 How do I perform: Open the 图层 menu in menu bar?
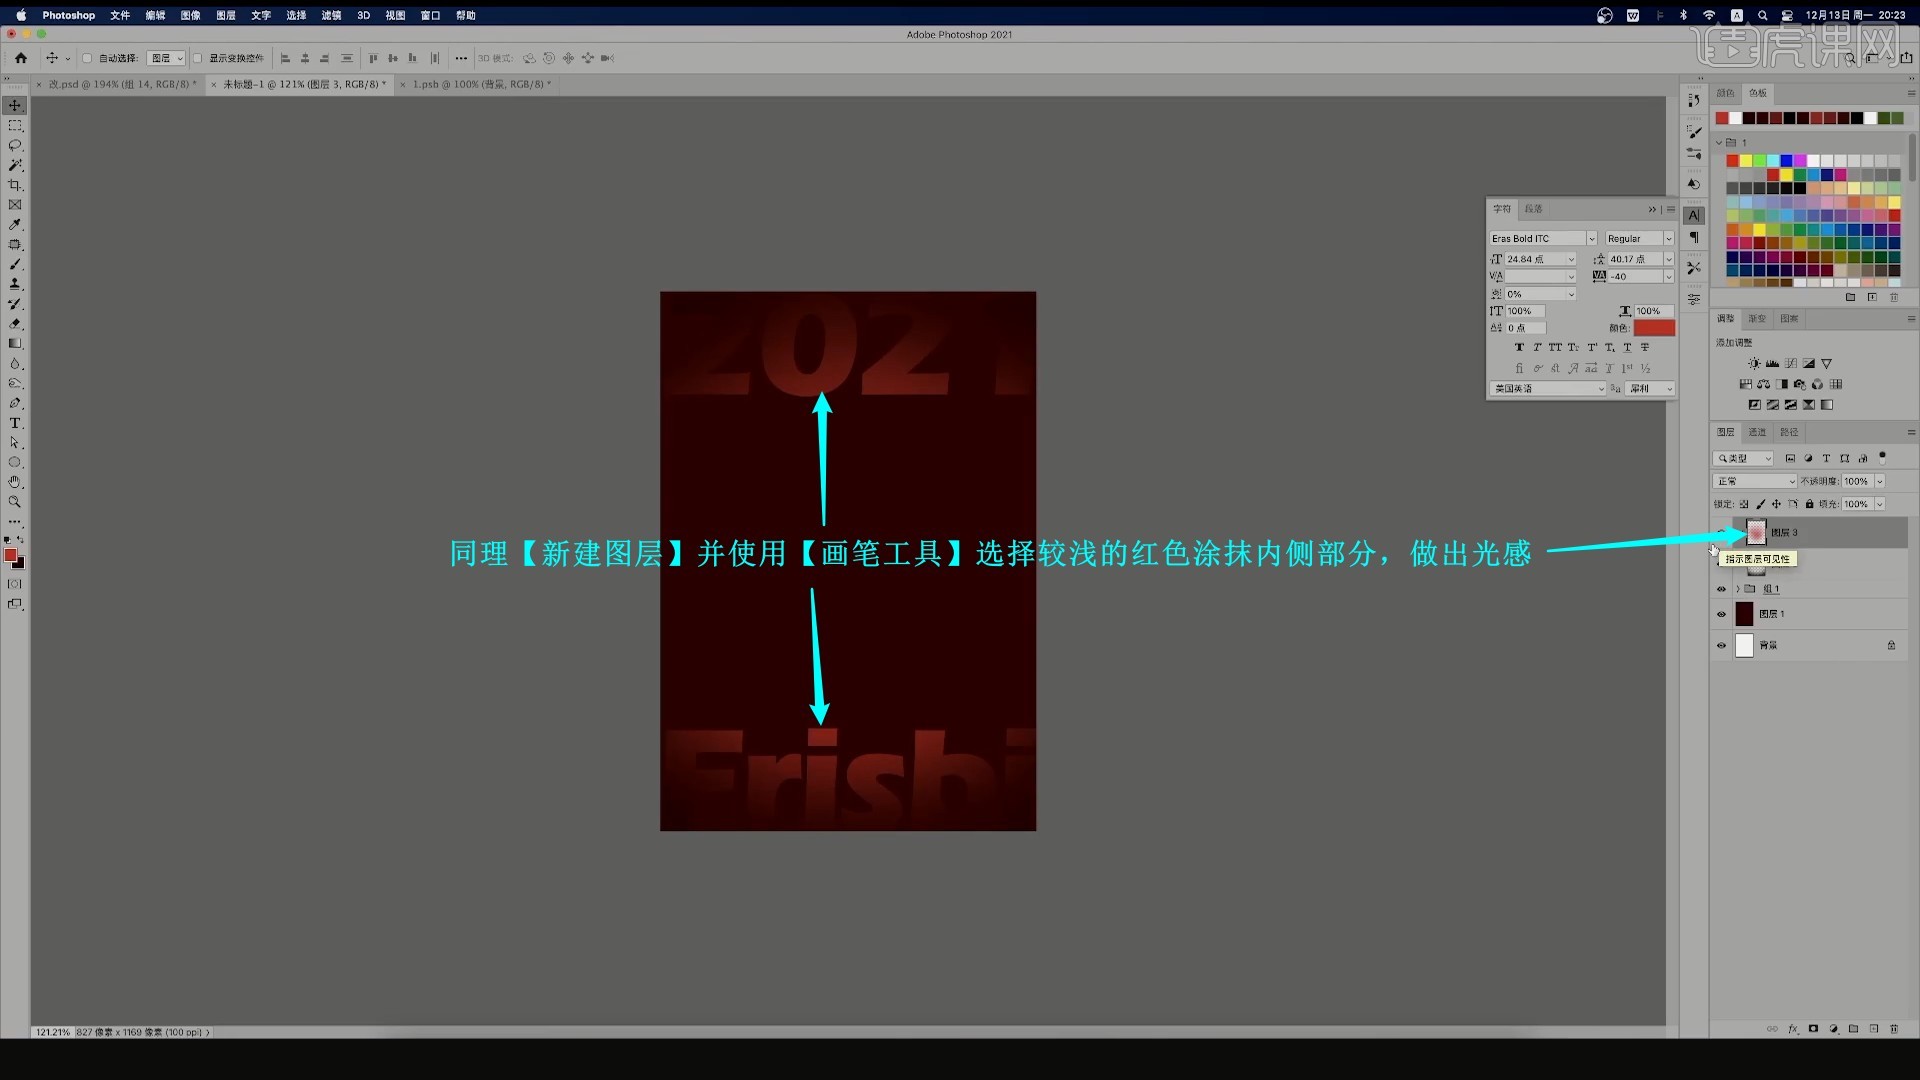226,15
